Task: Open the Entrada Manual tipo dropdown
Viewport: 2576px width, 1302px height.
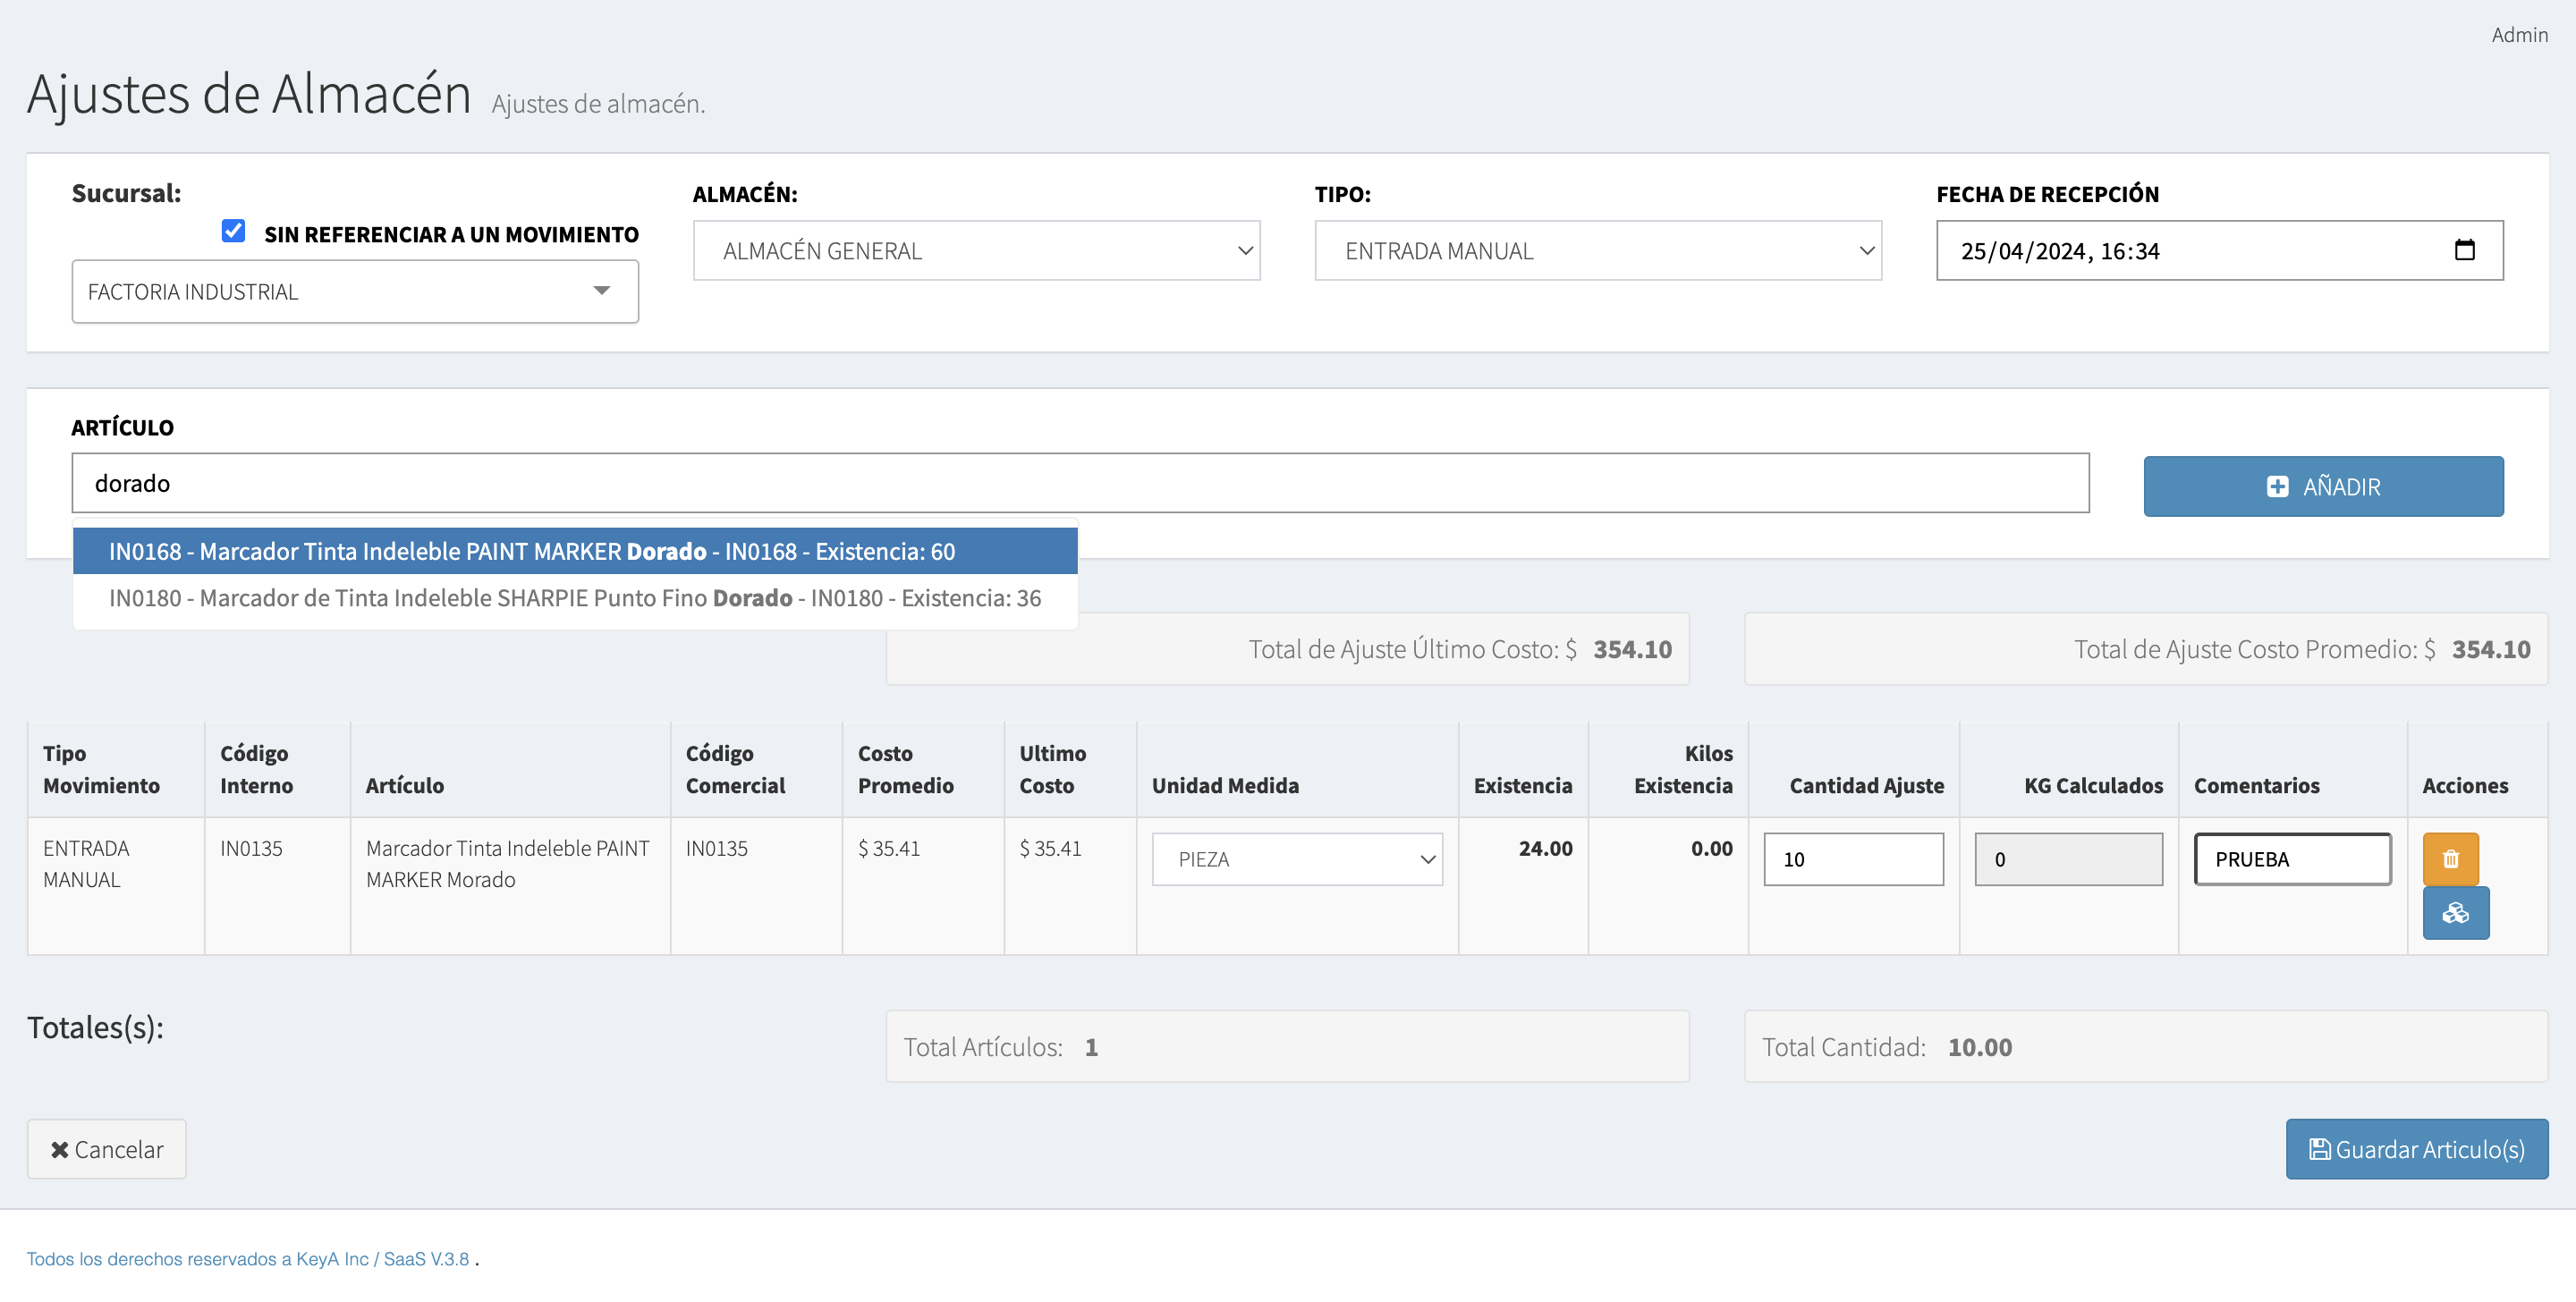Action: 1597,250
